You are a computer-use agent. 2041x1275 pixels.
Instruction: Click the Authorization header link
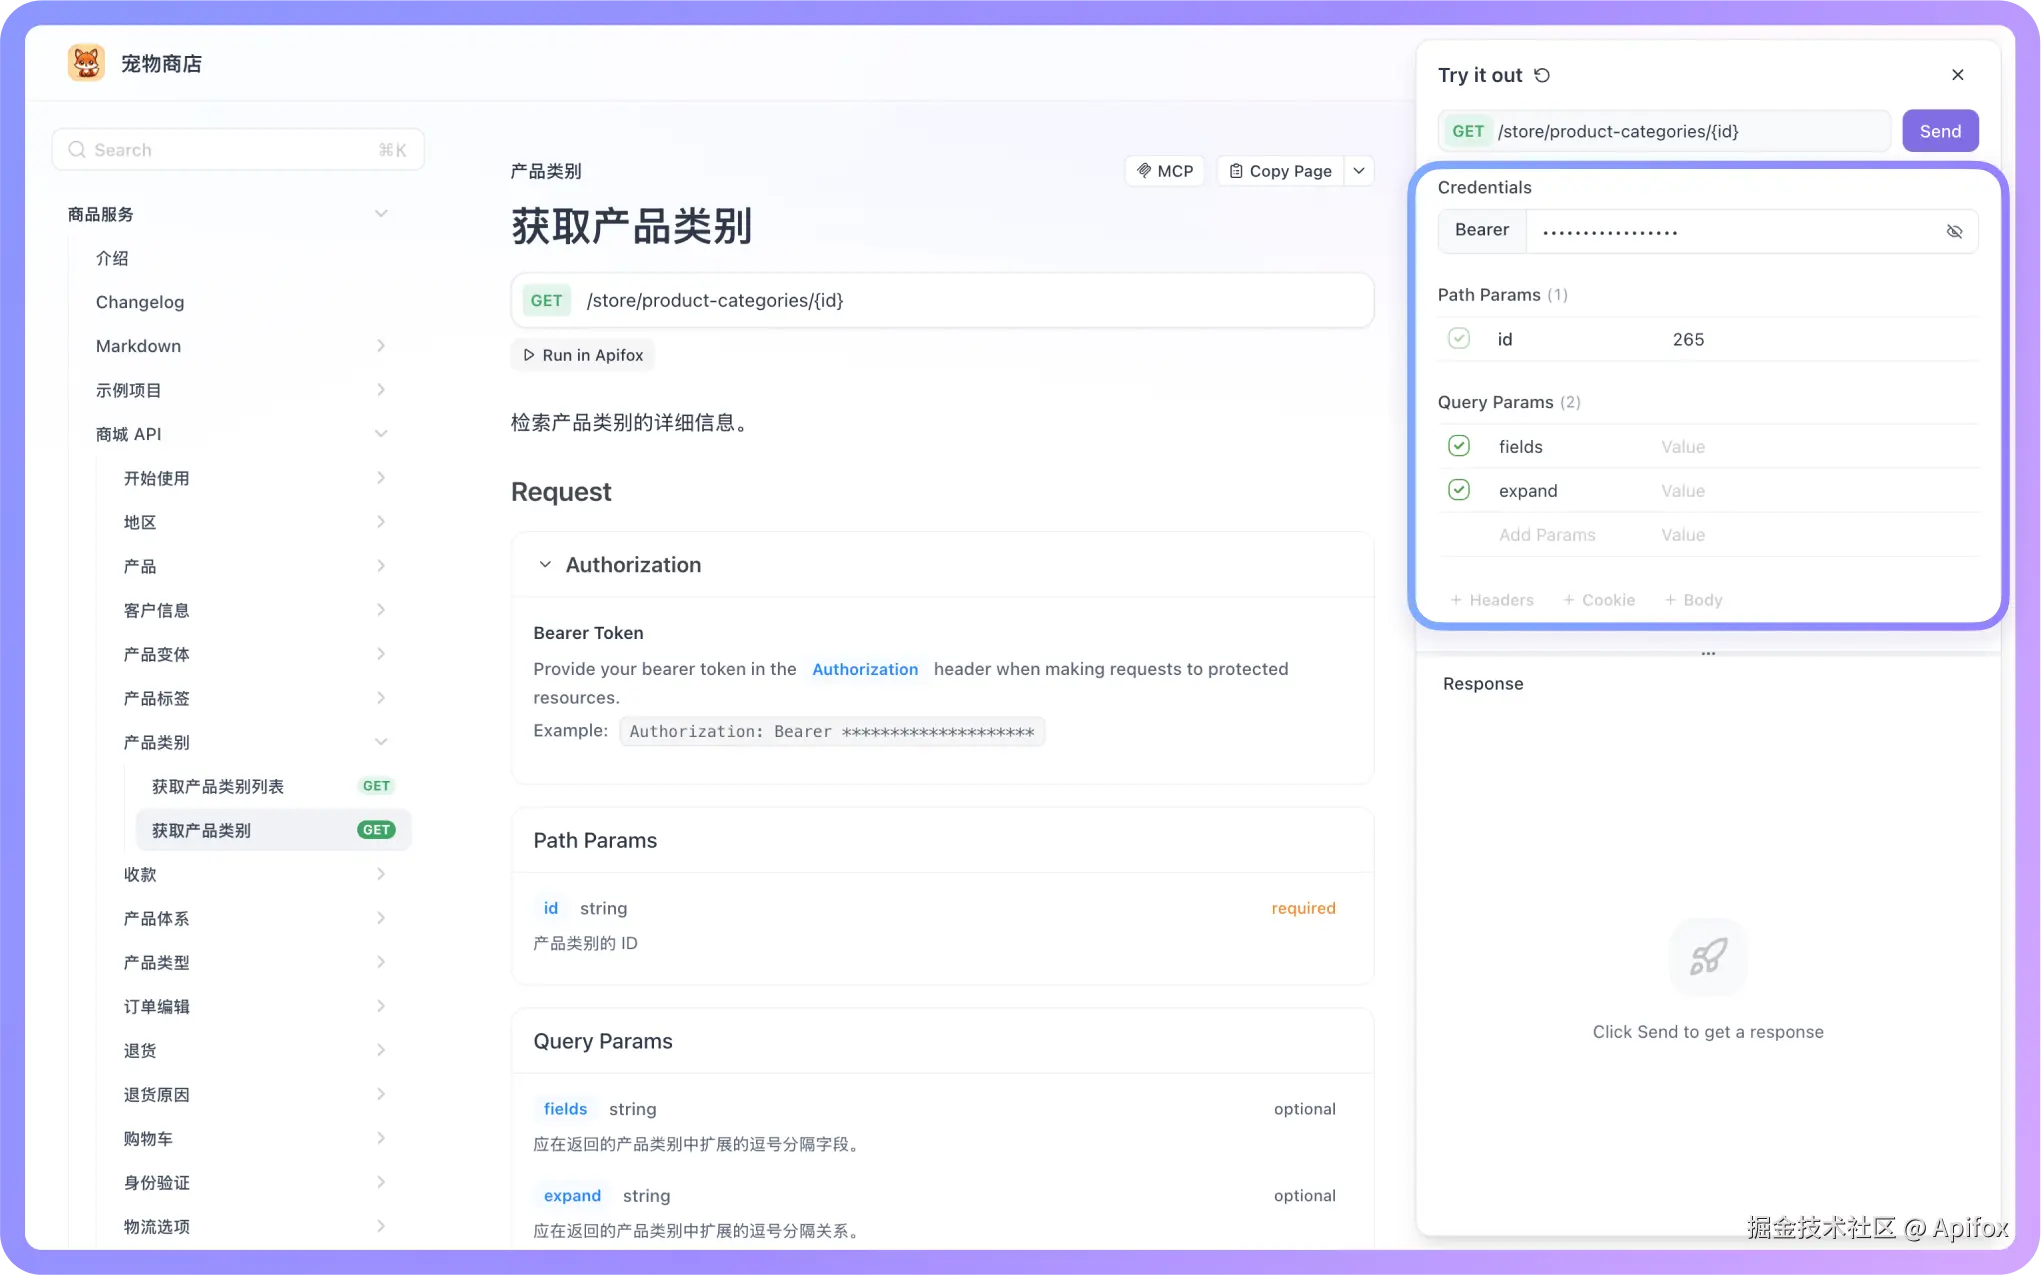click(x=864, y=669)
